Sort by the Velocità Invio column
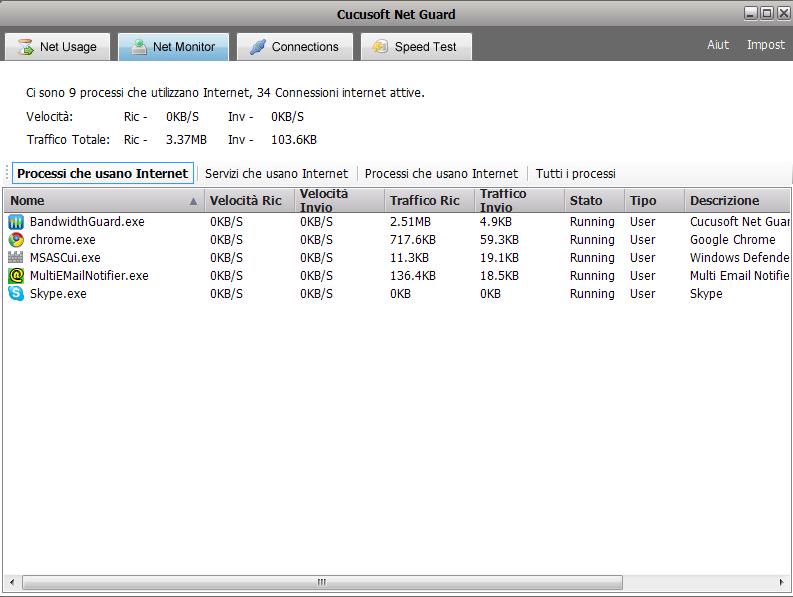Screen dimensions: 793x597 point(339,201)
